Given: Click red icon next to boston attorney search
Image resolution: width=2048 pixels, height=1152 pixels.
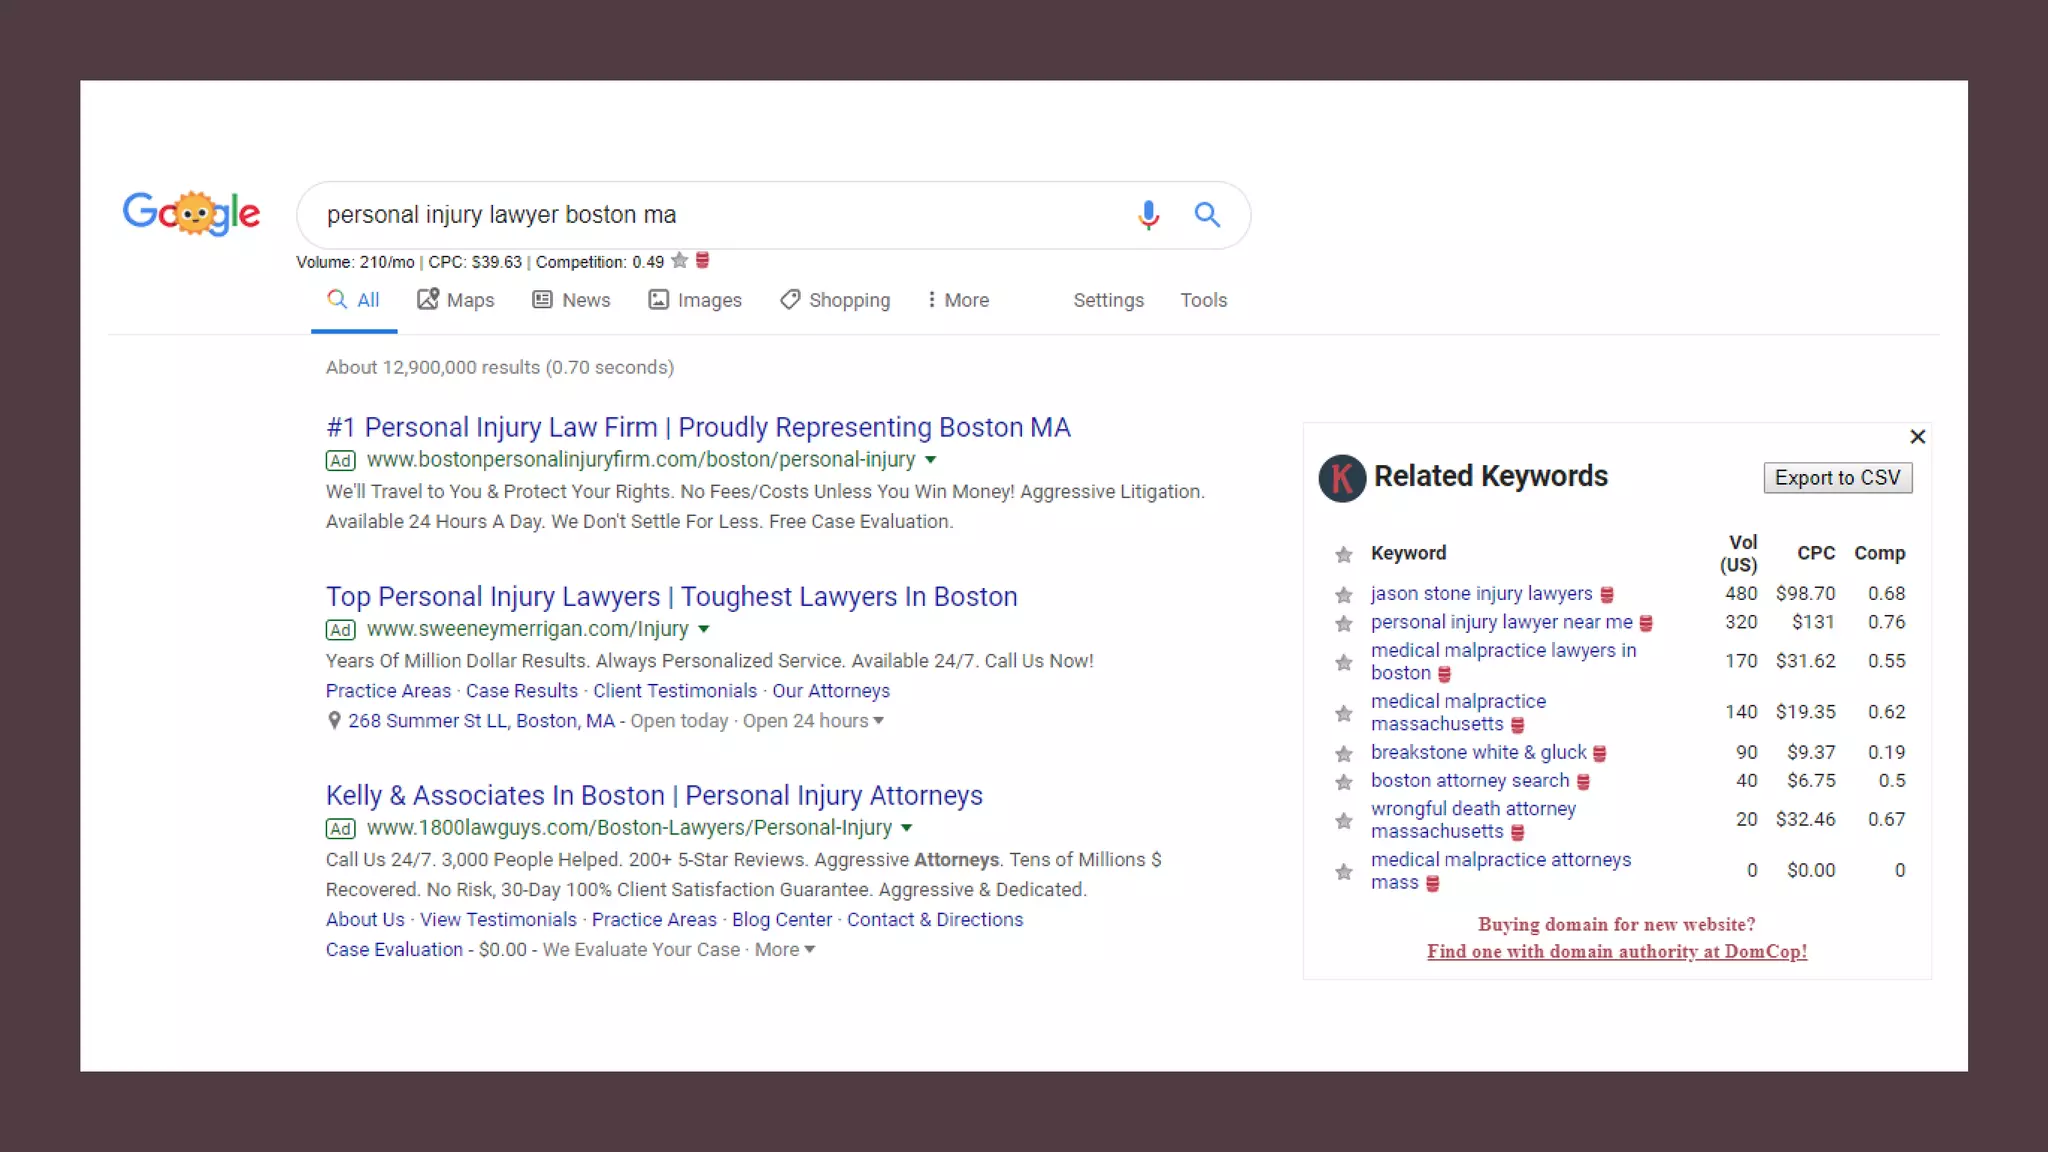Looking at the screenshot, I should click(1583, 782).
